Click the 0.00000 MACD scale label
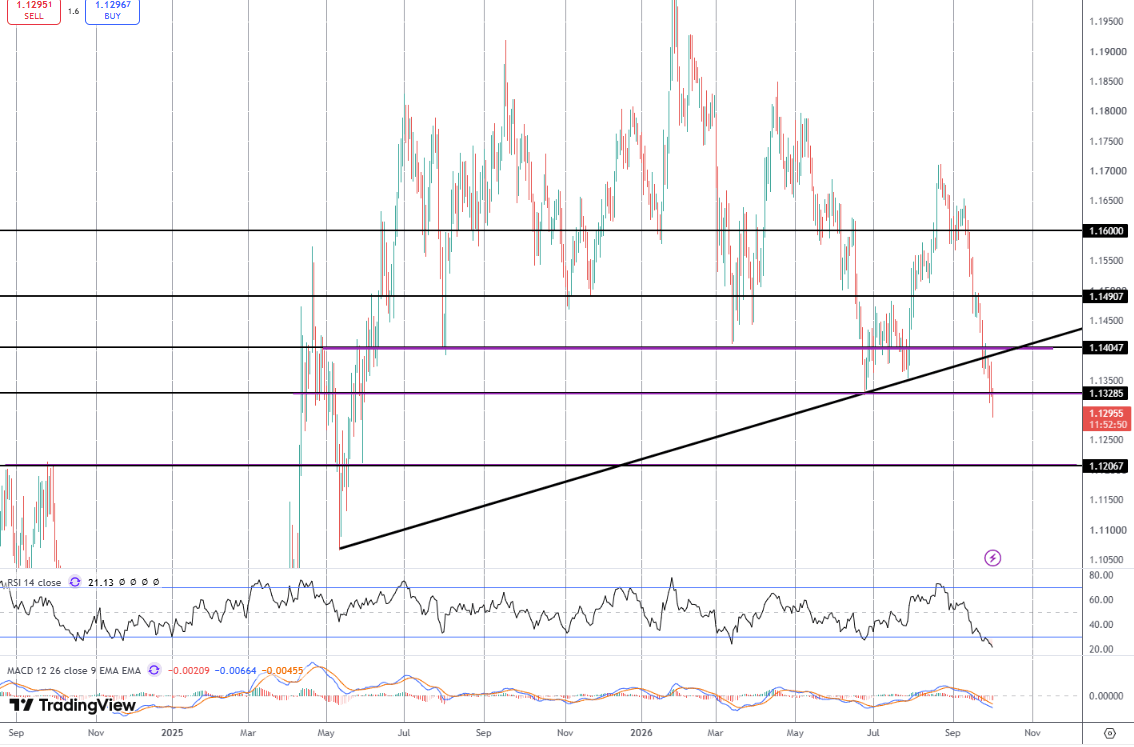This screenshot has width=1134, height=747. pos(1106,696)
